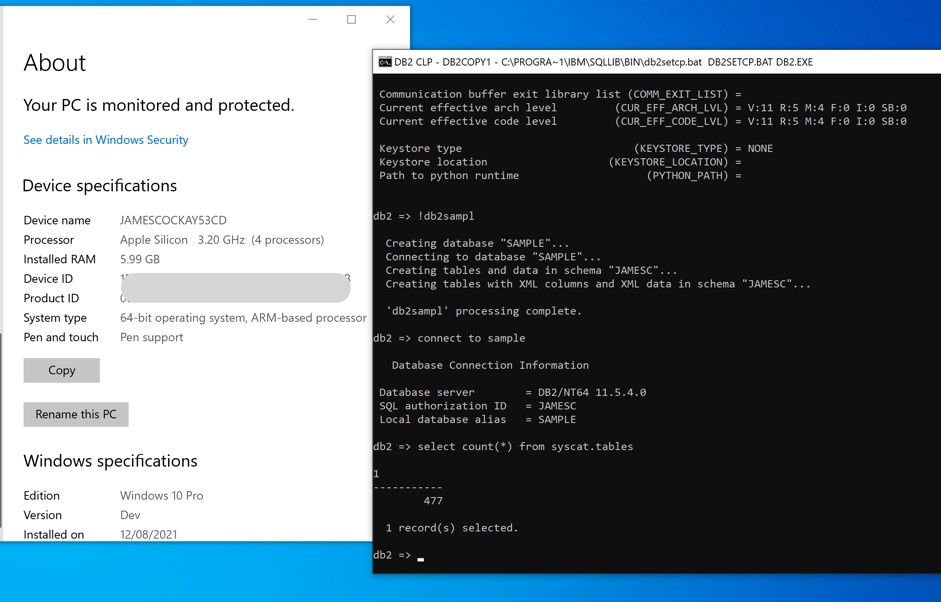Click the Creating database "SAMPLE" line
This screenshot has height=602, width=941.
(x=477, y=243)
